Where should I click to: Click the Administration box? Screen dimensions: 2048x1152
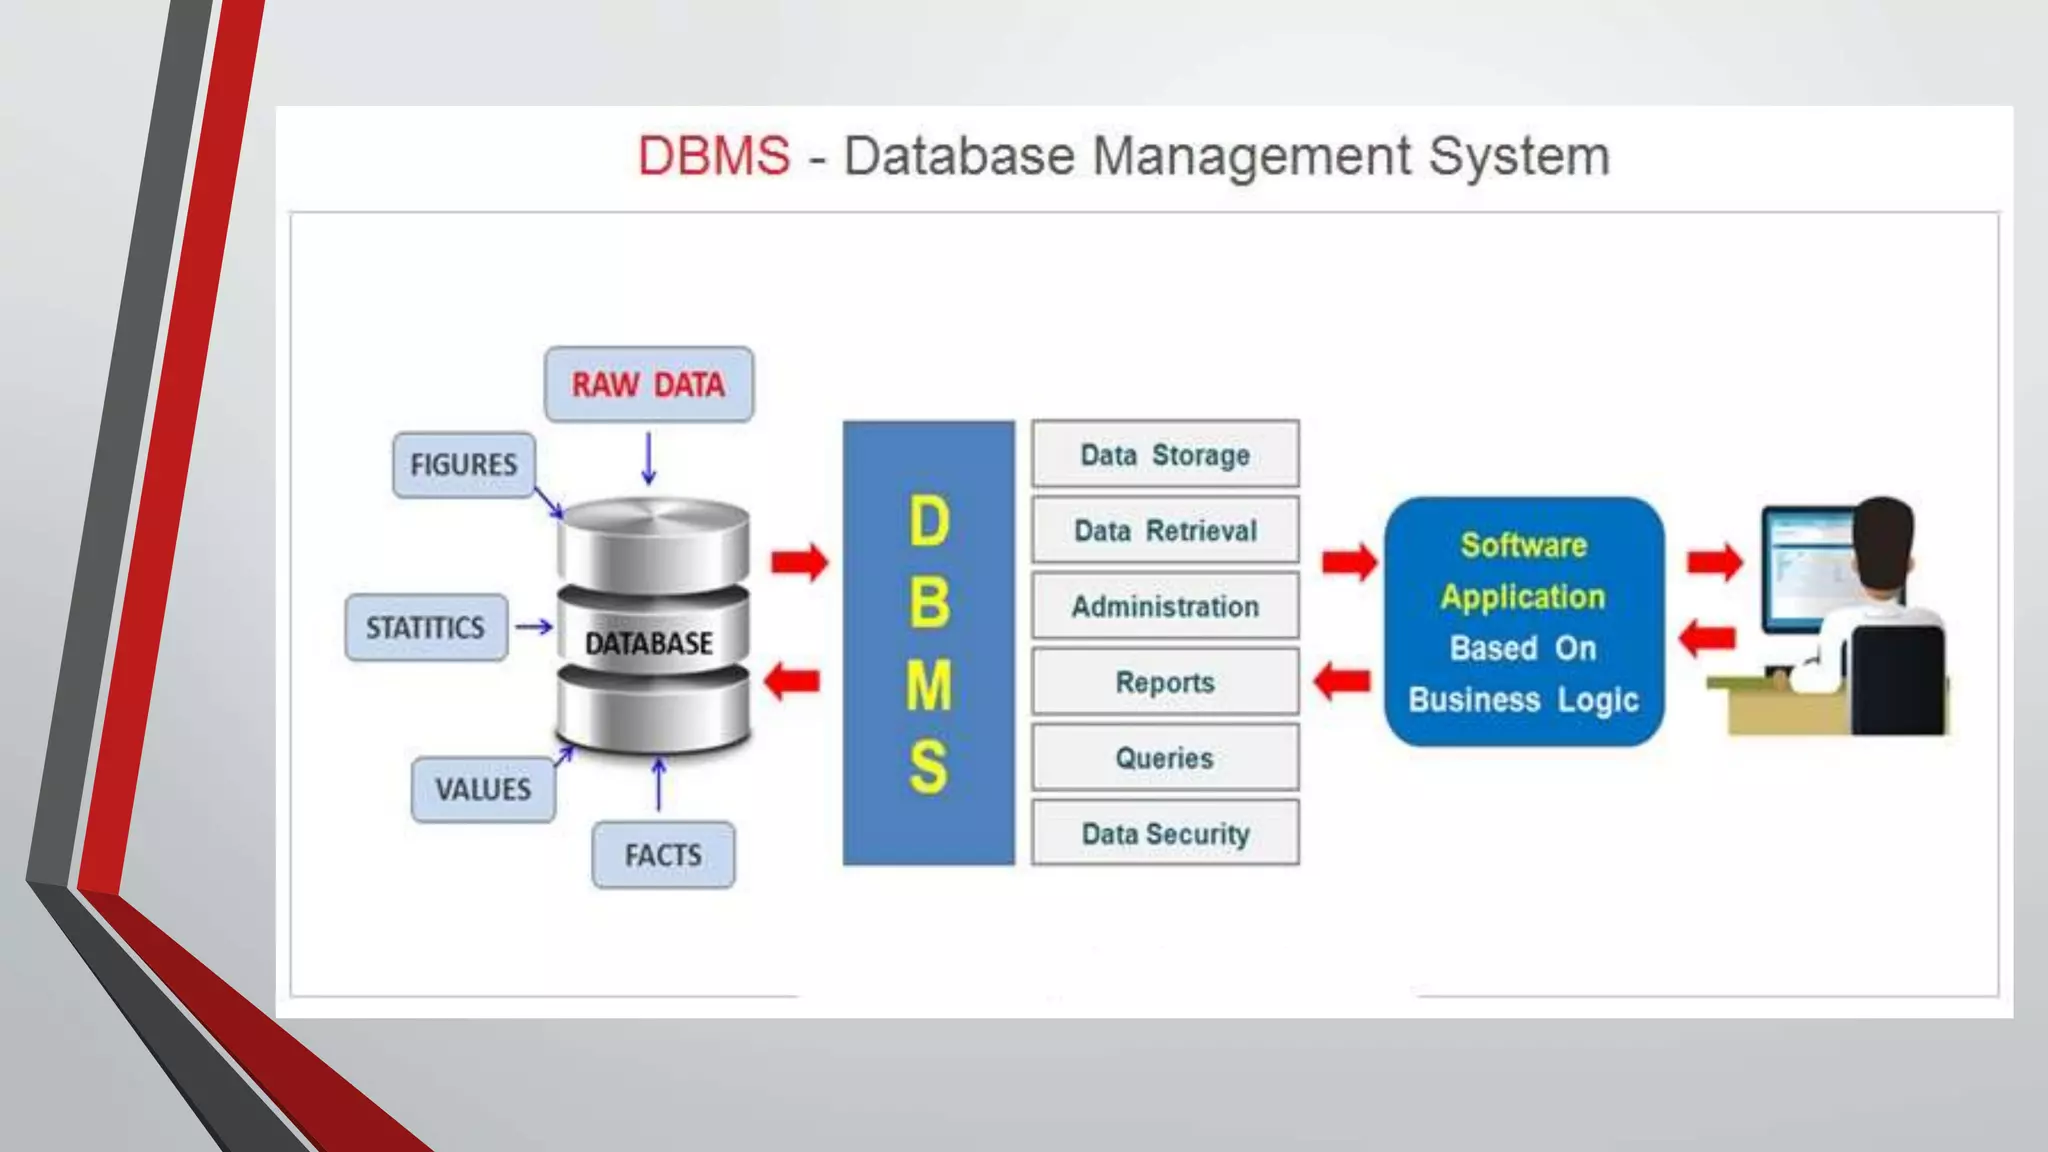click(1165, 607)
